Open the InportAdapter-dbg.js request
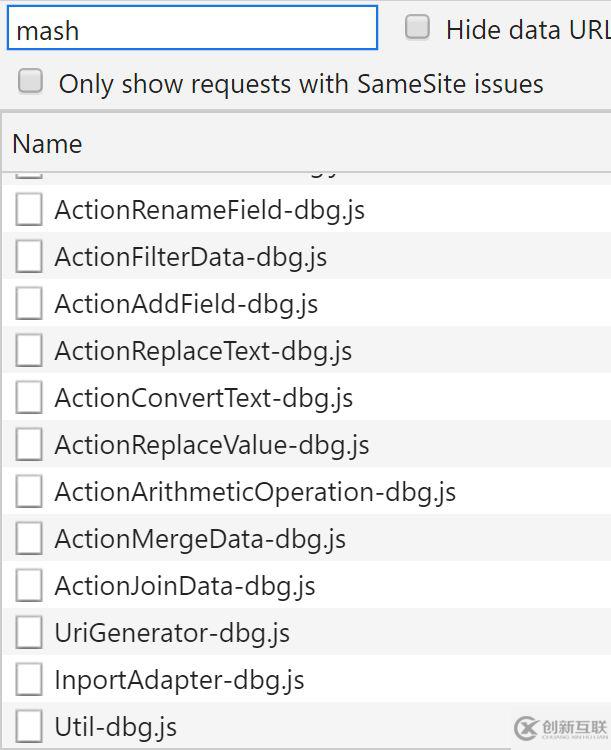The image size is (611, 750). tap(179, 680)
